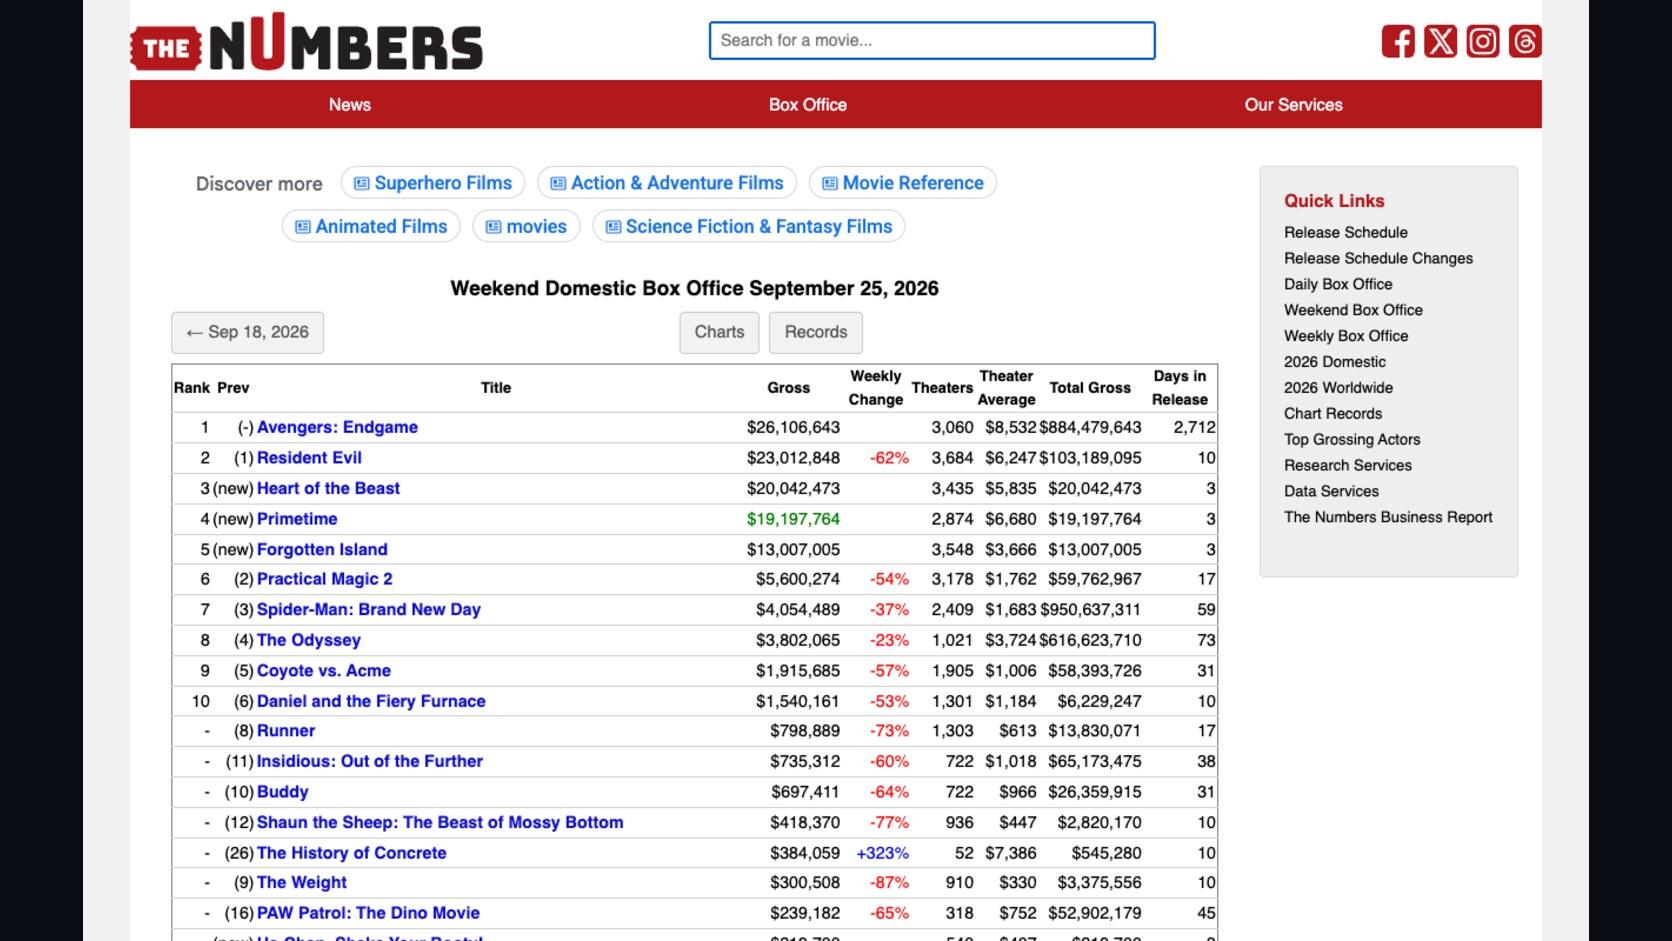Viewport: 1672px width, 941px height.
Task: Select the Superhero Films chip
Action: 433,183
